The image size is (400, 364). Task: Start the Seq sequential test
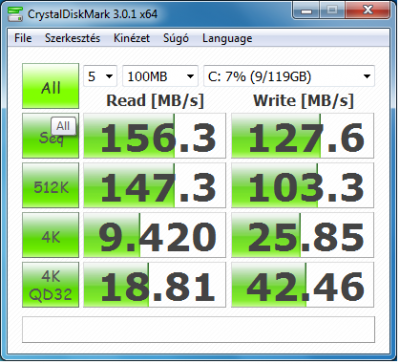tap(51, 136)
